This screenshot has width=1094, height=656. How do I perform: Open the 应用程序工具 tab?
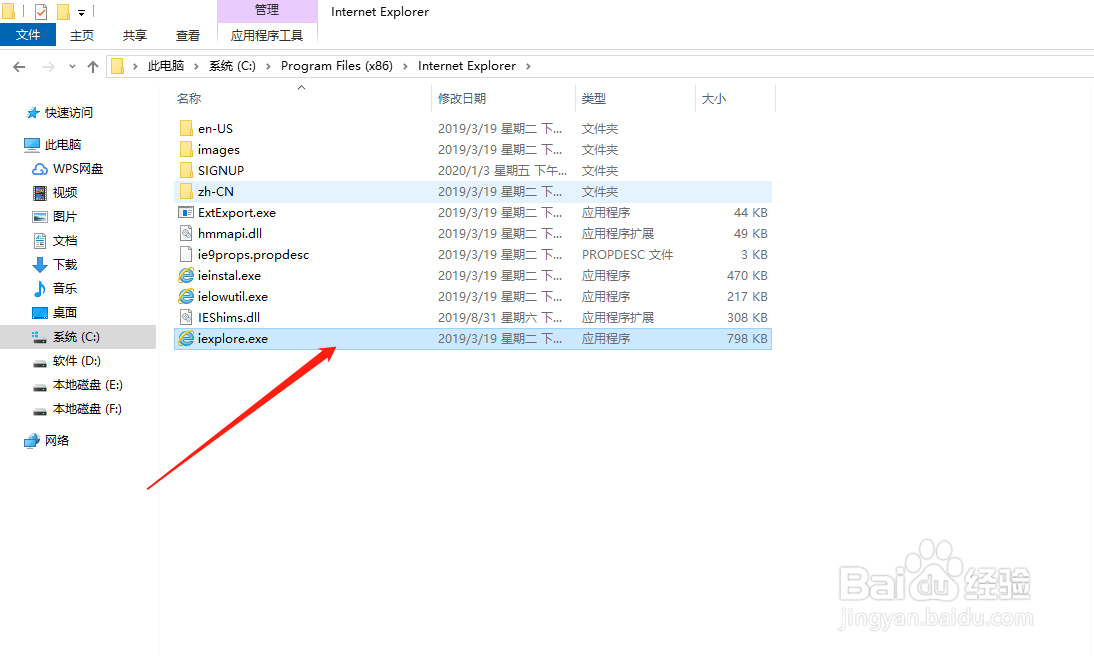click(267, 35)
